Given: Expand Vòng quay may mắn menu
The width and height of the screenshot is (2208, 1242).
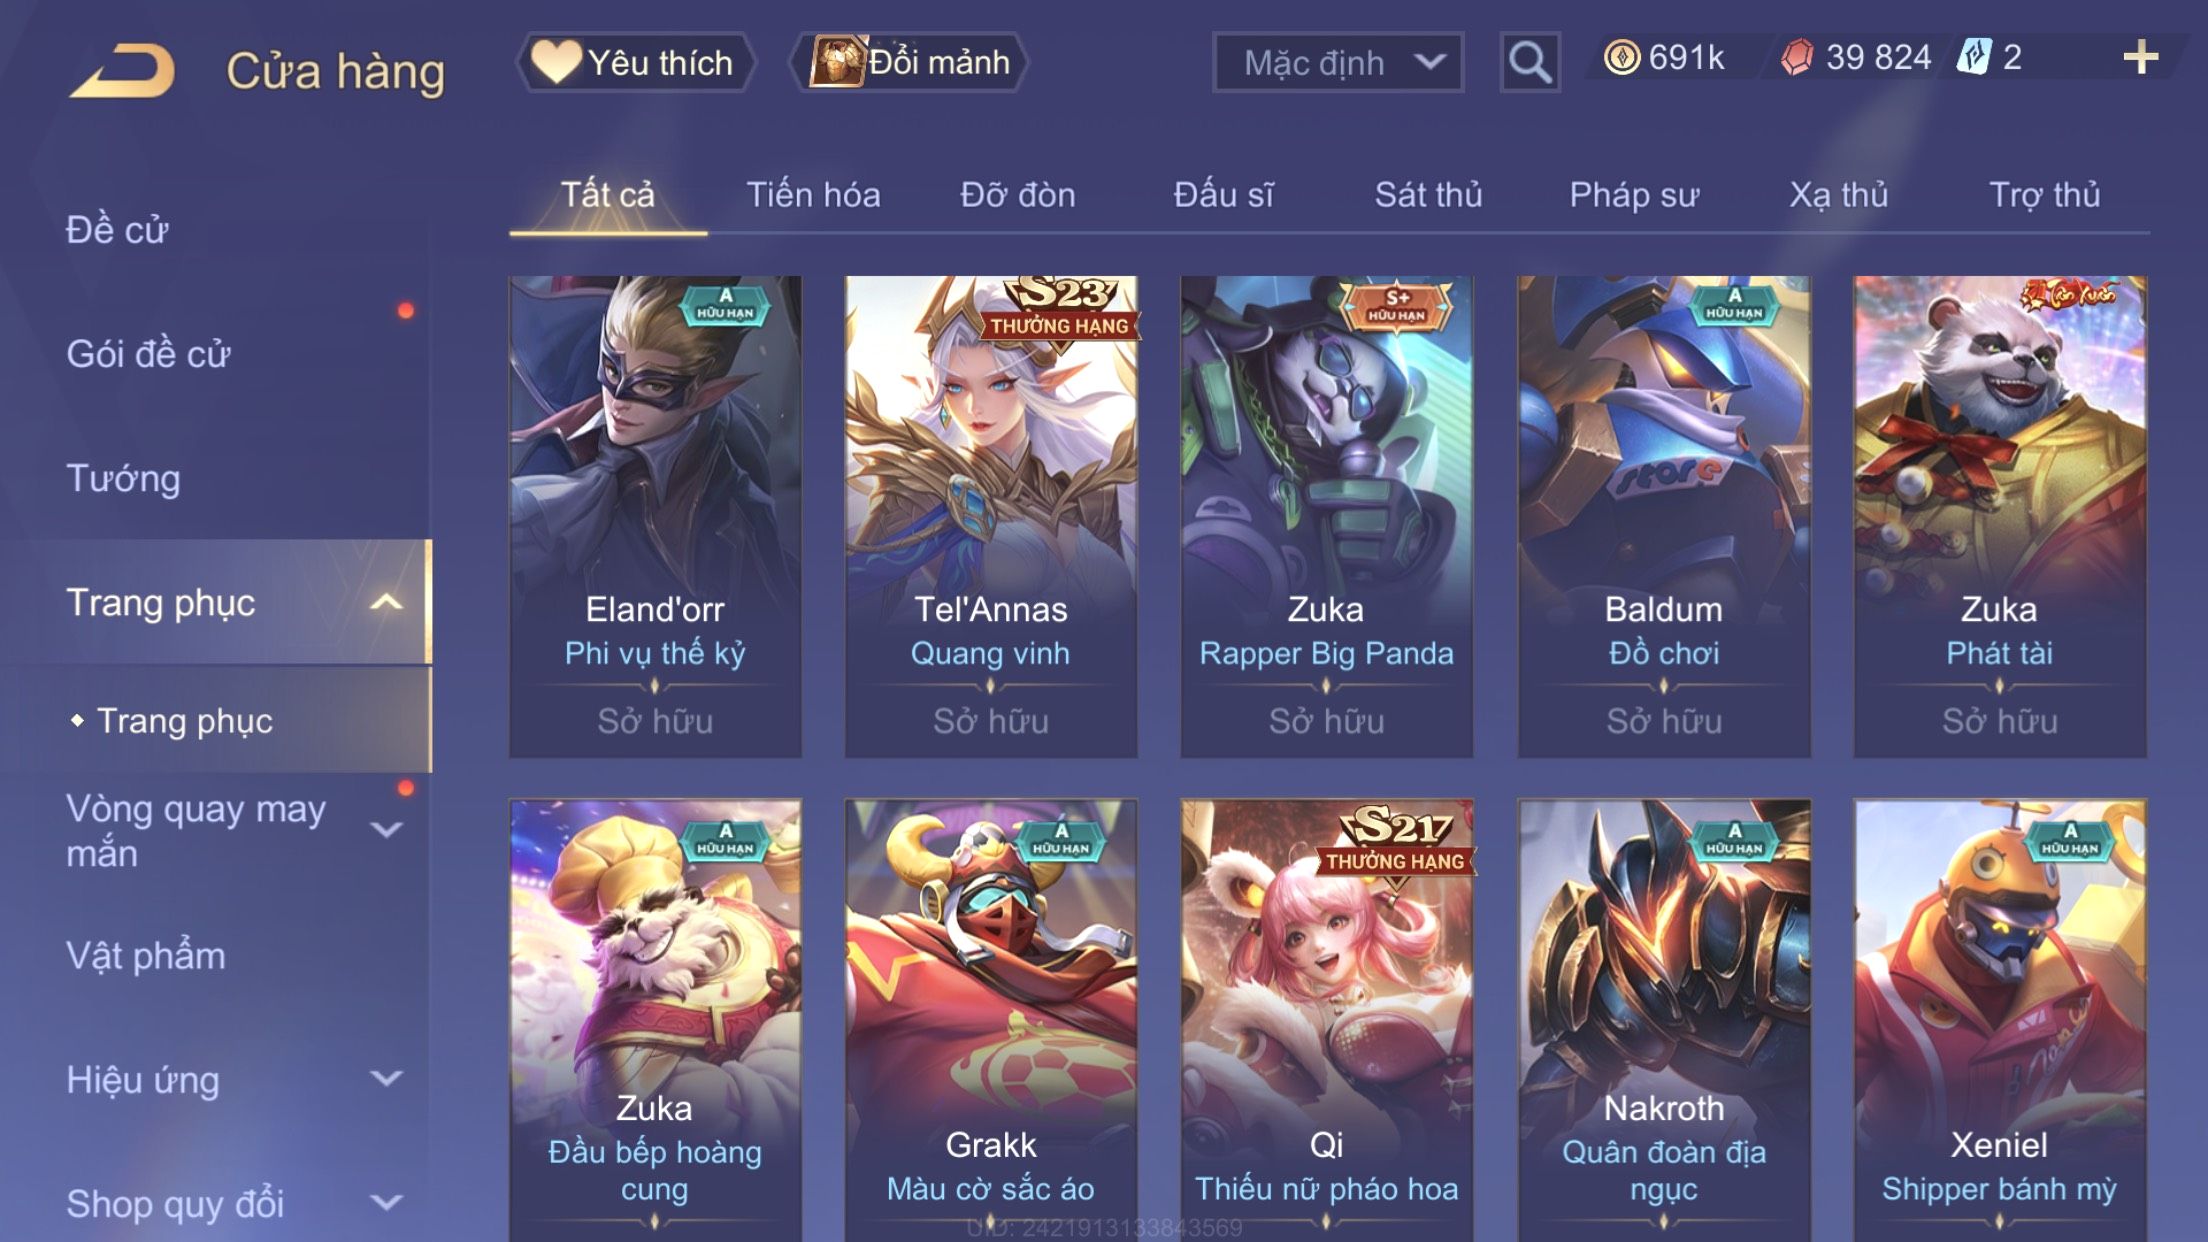Looking at the screenshot, I should coord(386,830).
